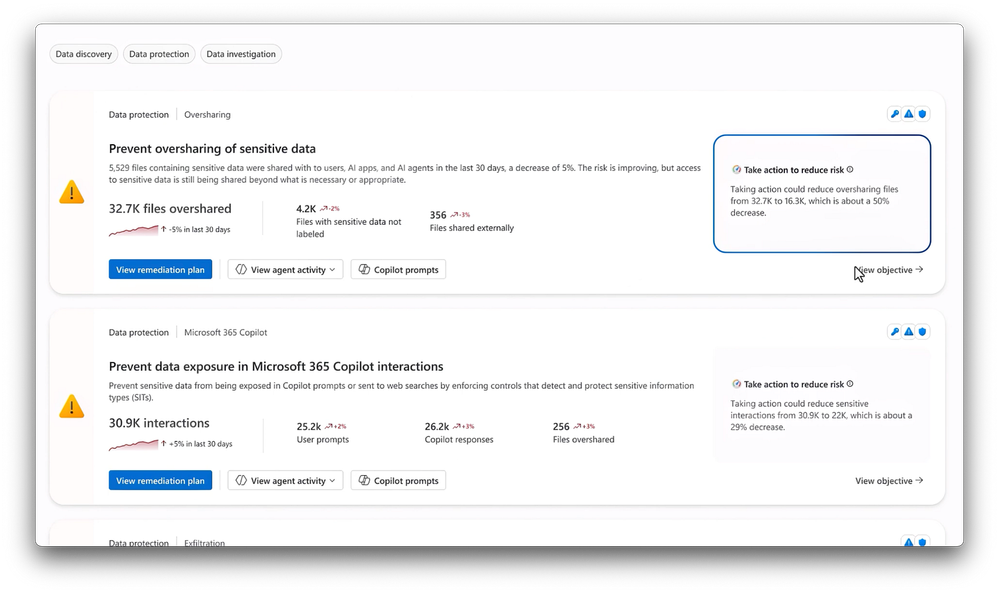Click the shield icon on Oversharing card
Viewport: 999px width, 593px height.
coord(922,114)
